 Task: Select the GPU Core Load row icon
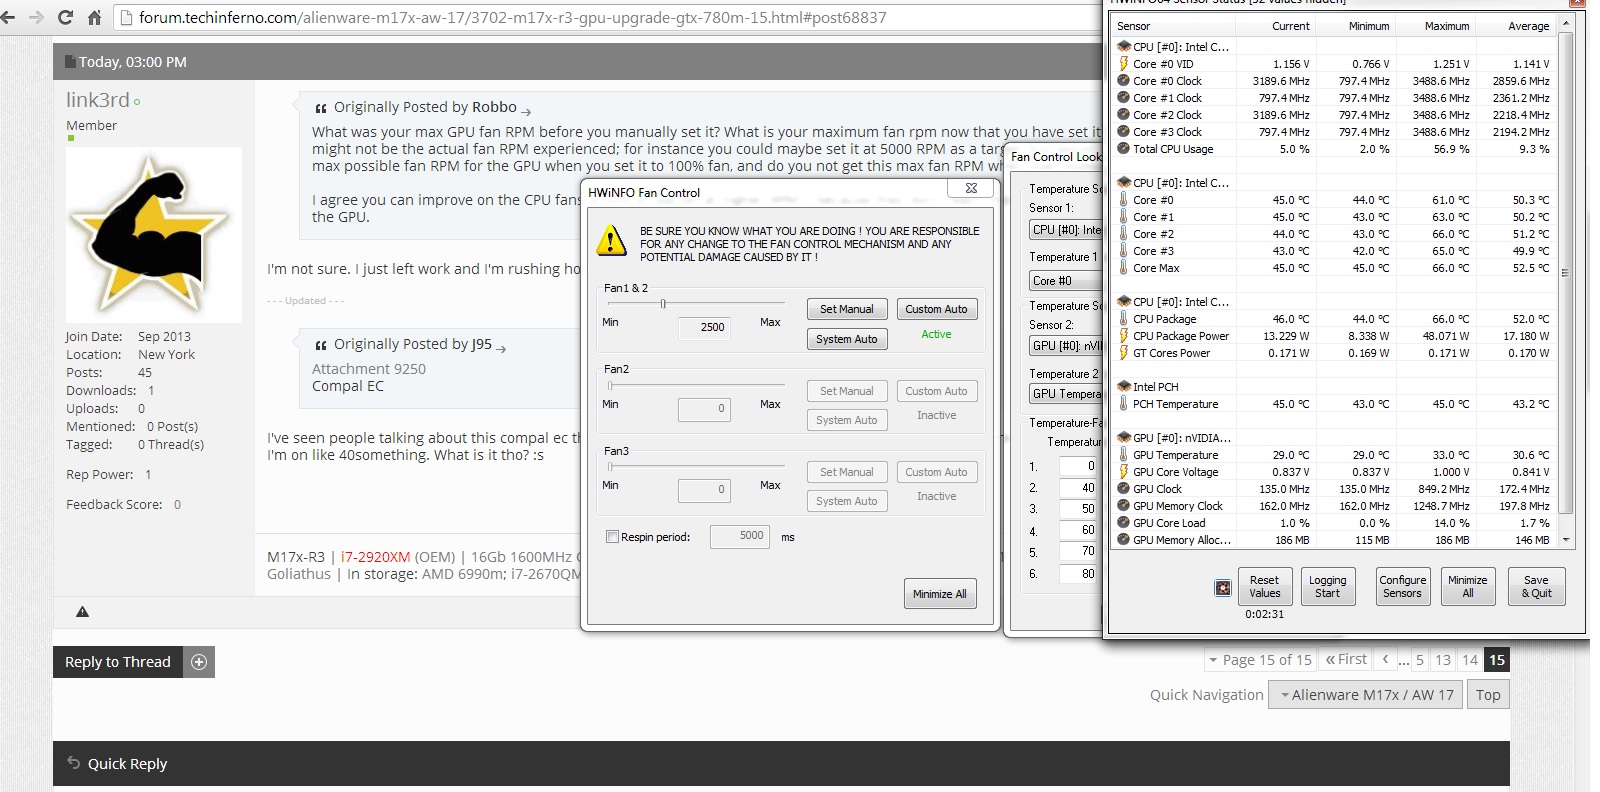tap(1124, 523)
